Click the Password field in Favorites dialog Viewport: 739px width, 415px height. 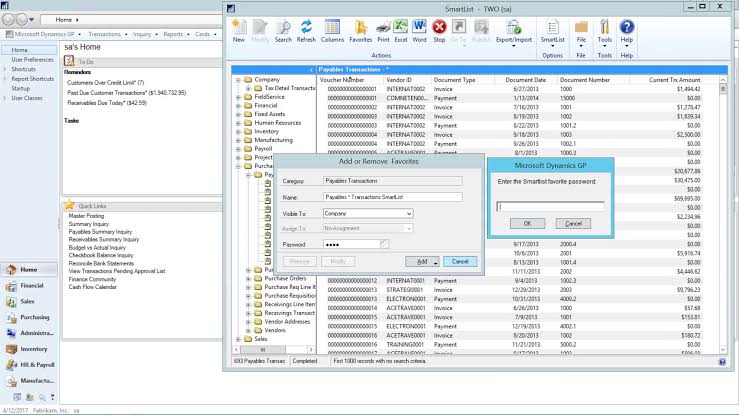point(352,244)
